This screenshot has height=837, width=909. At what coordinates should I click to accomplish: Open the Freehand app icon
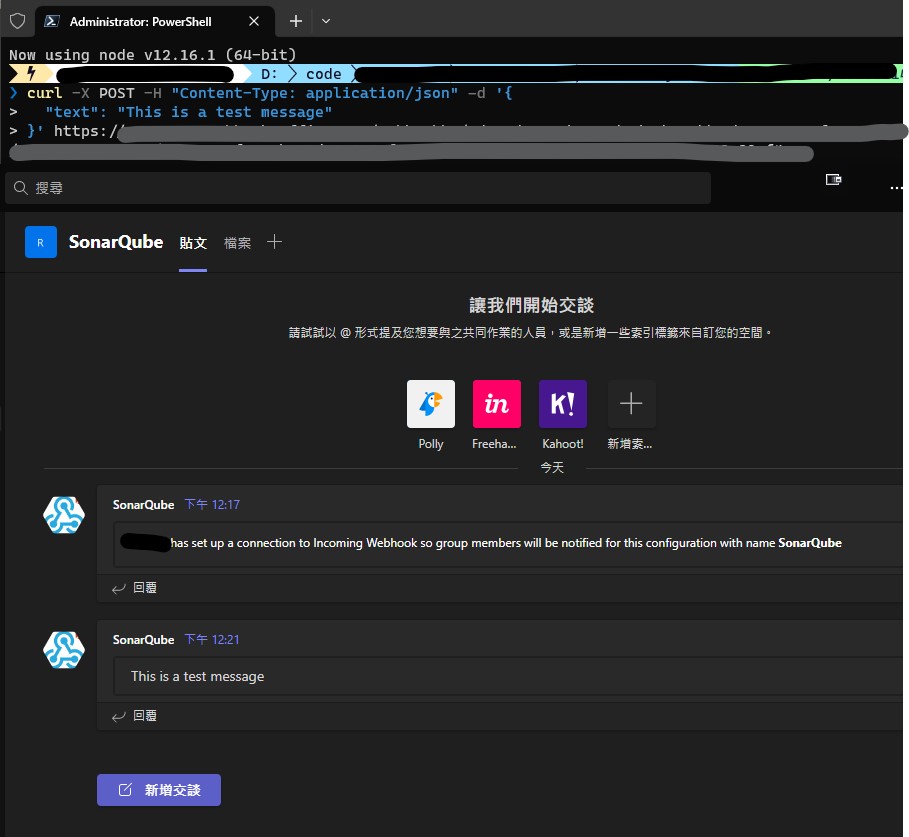(x=497, y=404)
